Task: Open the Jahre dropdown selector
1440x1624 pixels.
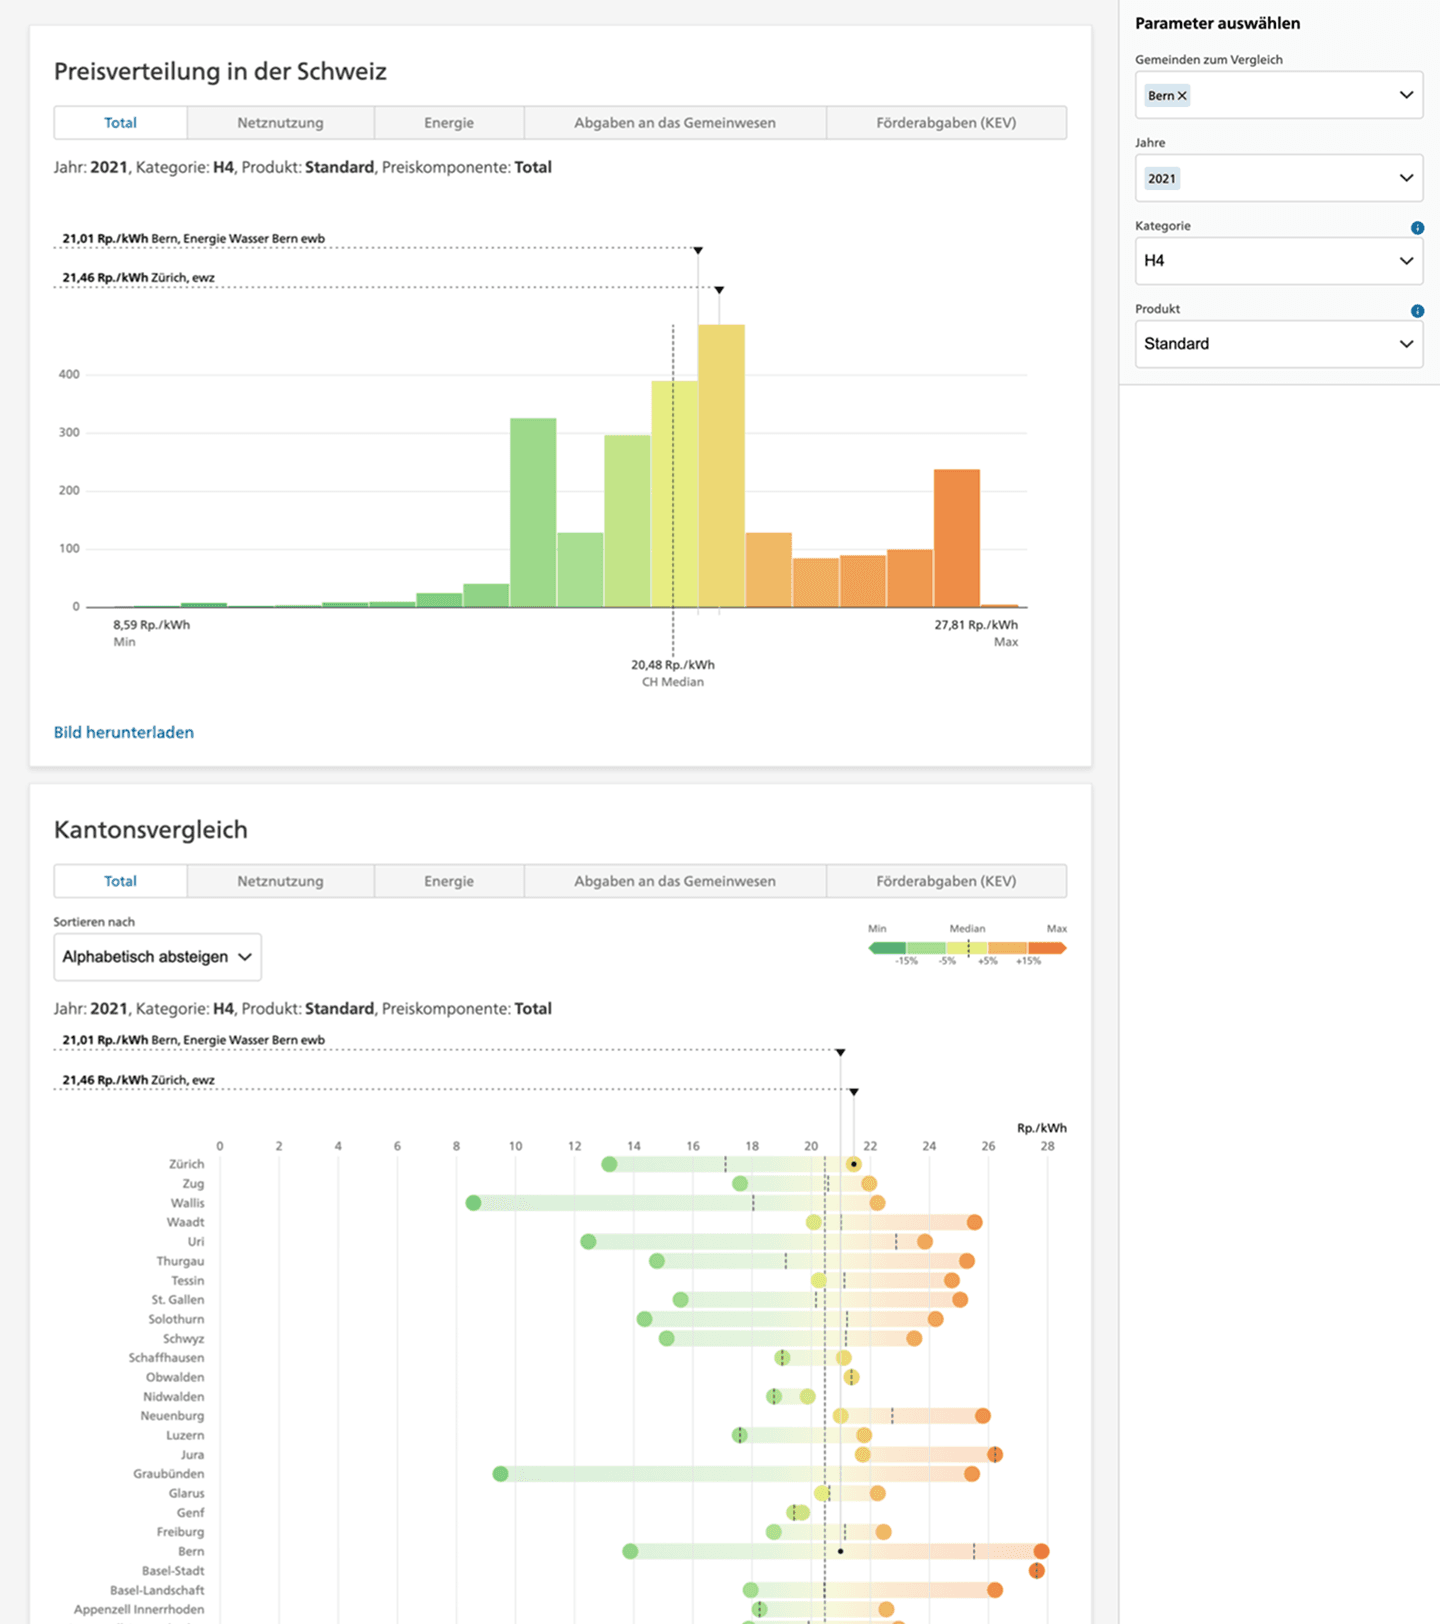Action: [x=1405, y=178]
